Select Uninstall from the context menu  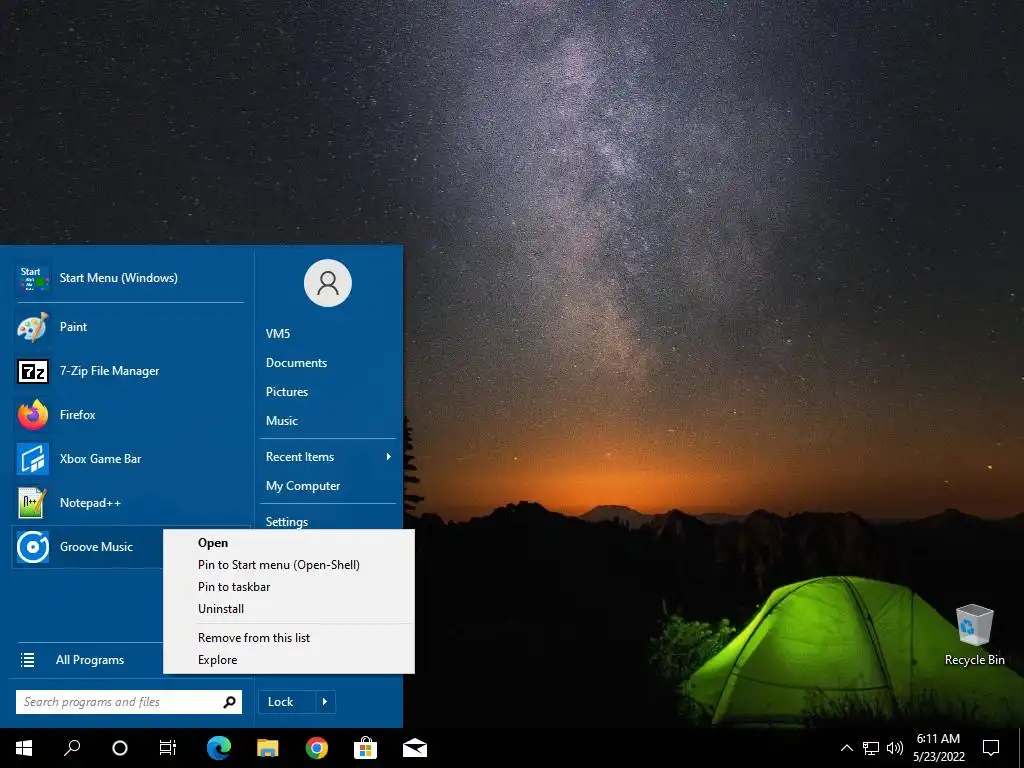pyautogui.click(x=289, y=609)
